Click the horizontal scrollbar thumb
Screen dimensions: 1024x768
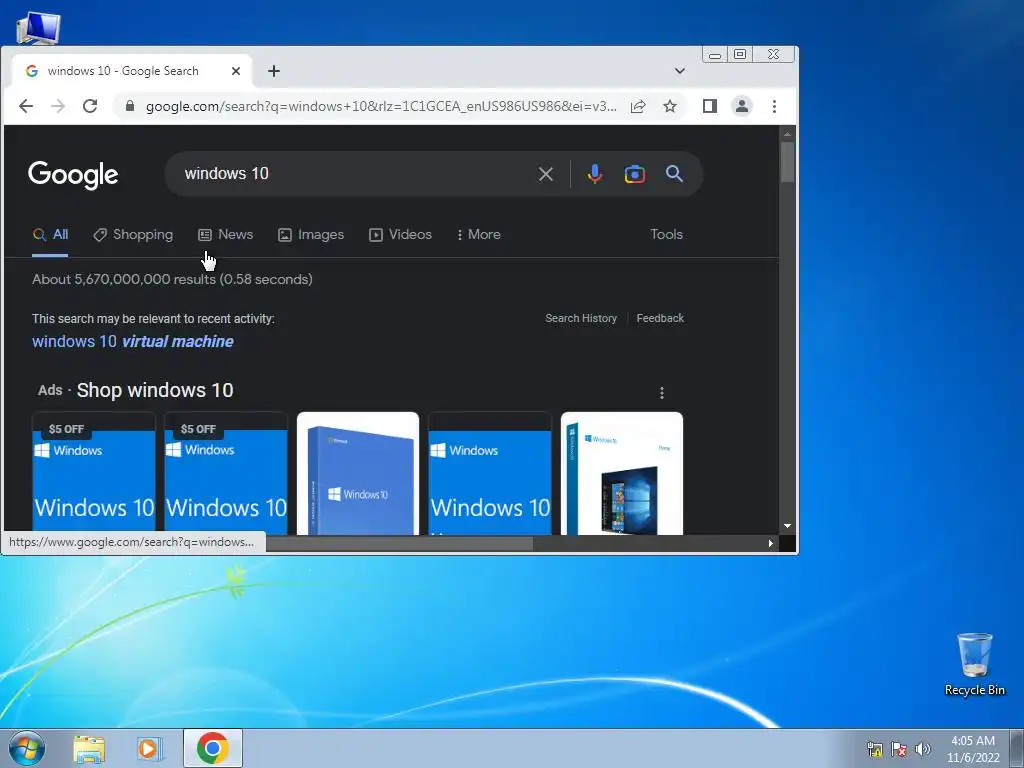(x=398, y=543)
